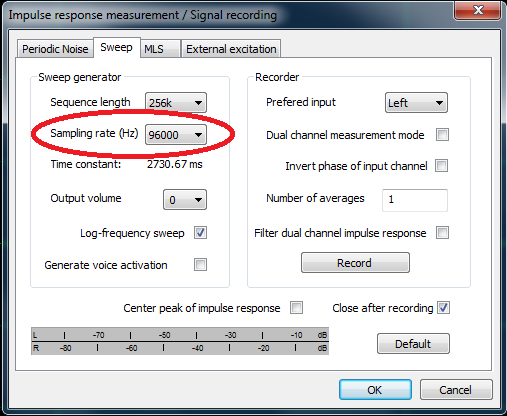The image size is (507, 416).
Task: Click the Sweep generator group label
Action: click(79, 77)
